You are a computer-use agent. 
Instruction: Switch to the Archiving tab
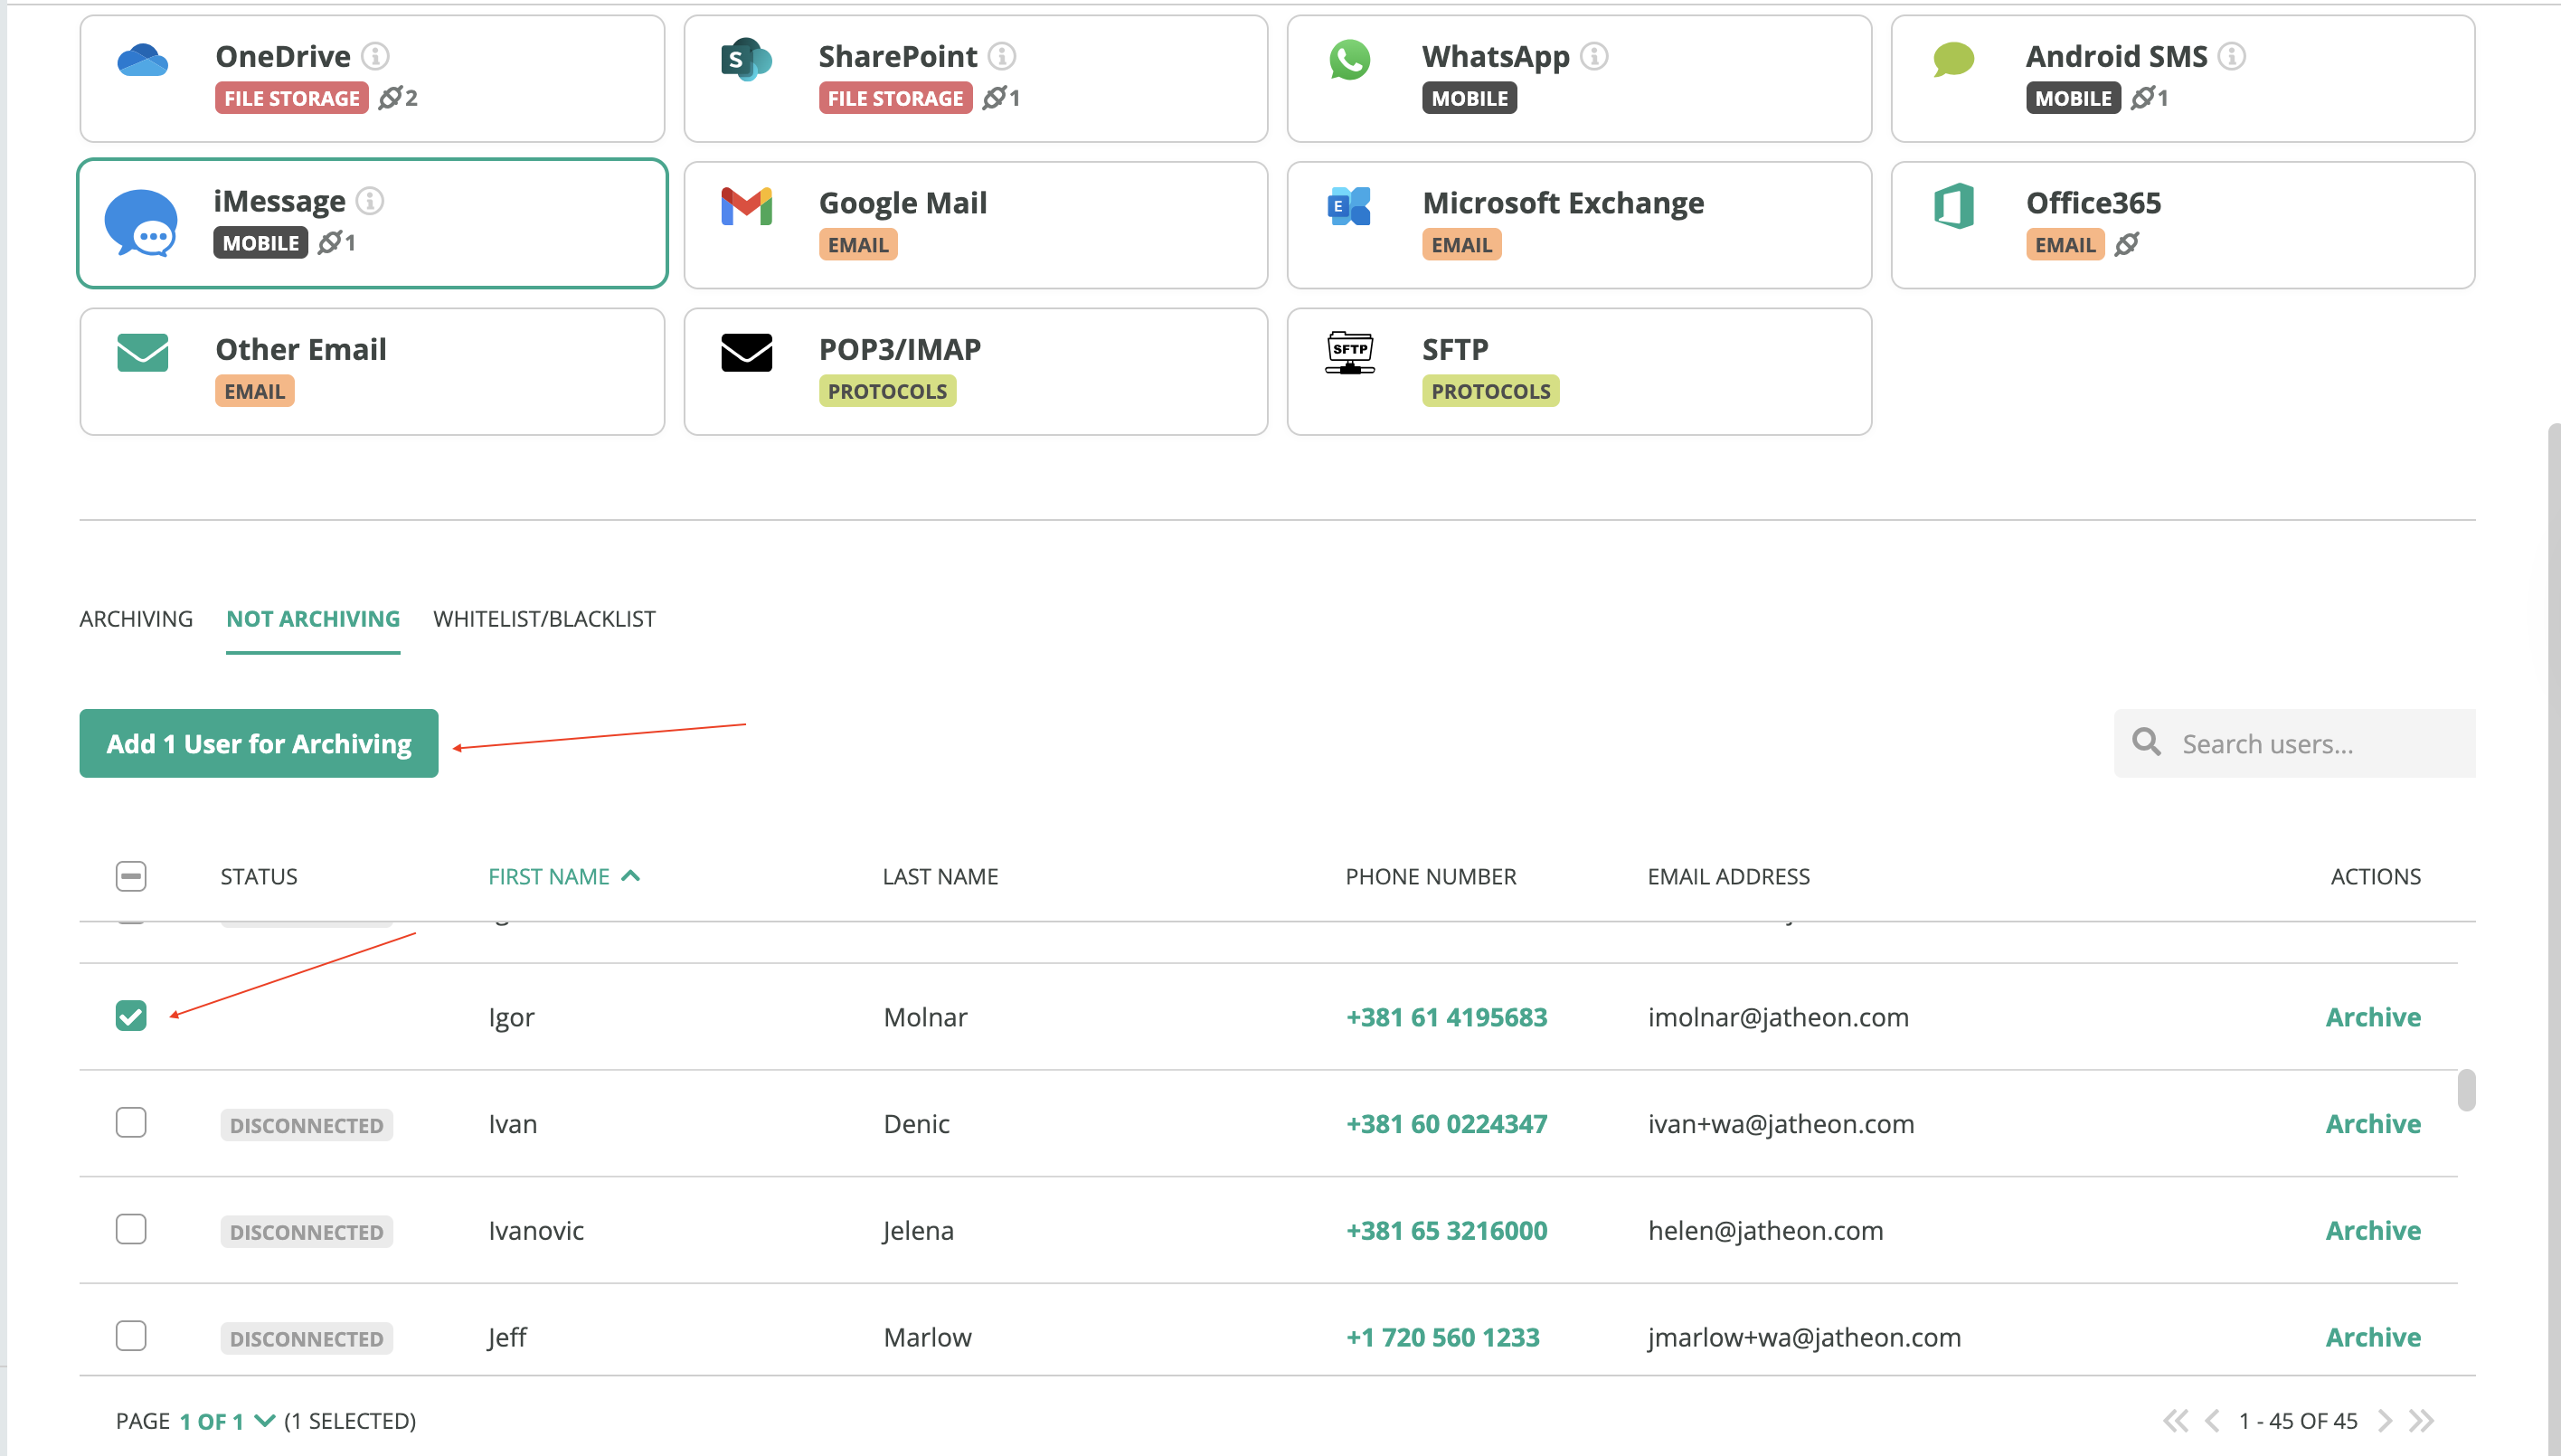(136, 619)
